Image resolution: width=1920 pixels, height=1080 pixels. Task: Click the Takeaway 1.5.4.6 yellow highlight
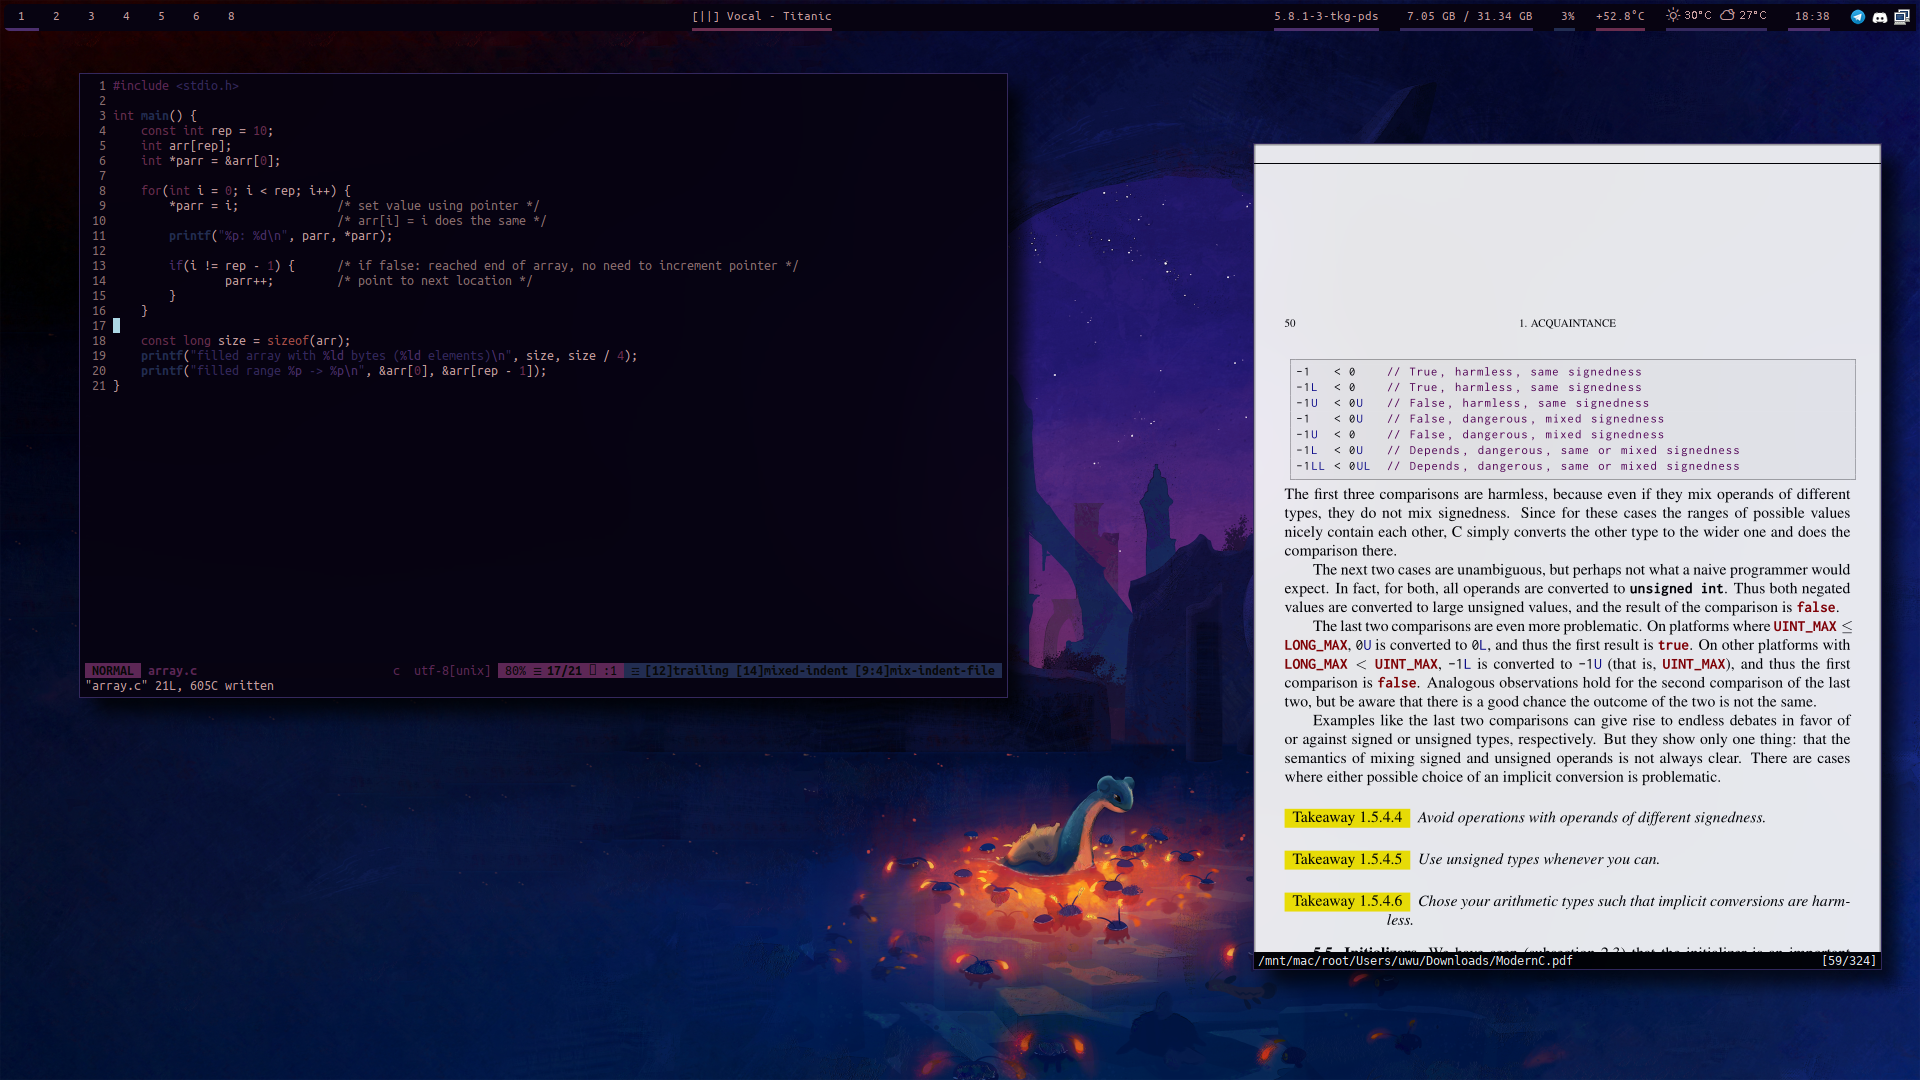coord(1346,902)
